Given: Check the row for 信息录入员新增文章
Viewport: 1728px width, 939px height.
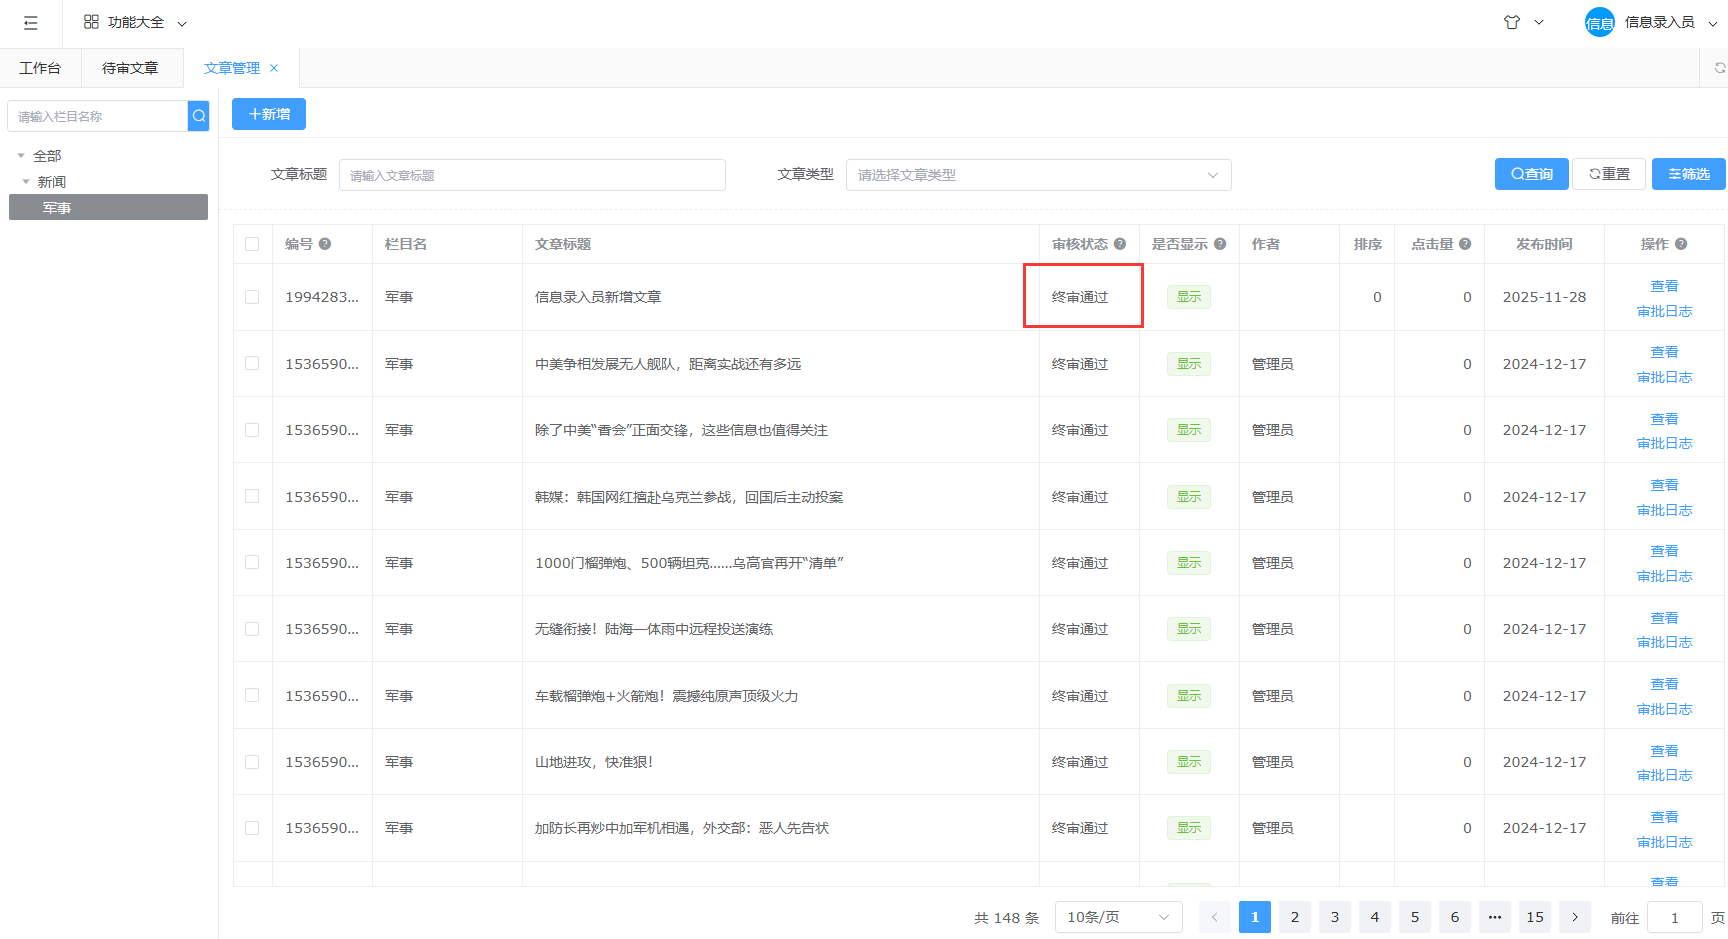Looking at the screenshot, I should (252, 297).
